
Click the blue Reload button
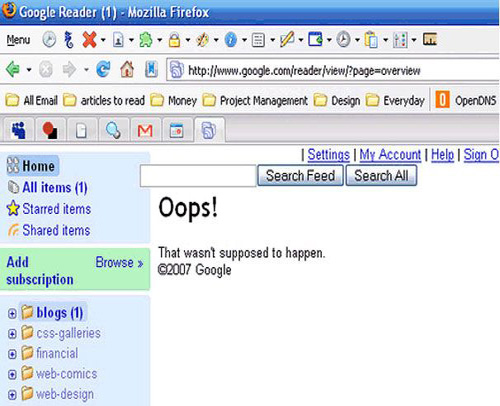point(103,69)
